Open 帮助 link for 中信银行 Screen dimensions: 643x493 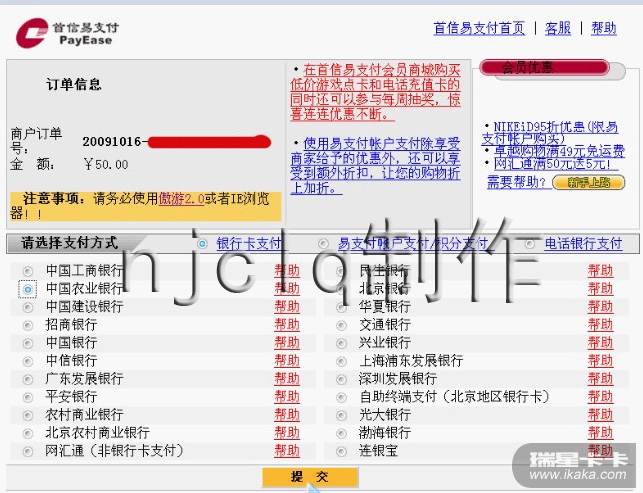pyautogui.click(x=287, y=361)
